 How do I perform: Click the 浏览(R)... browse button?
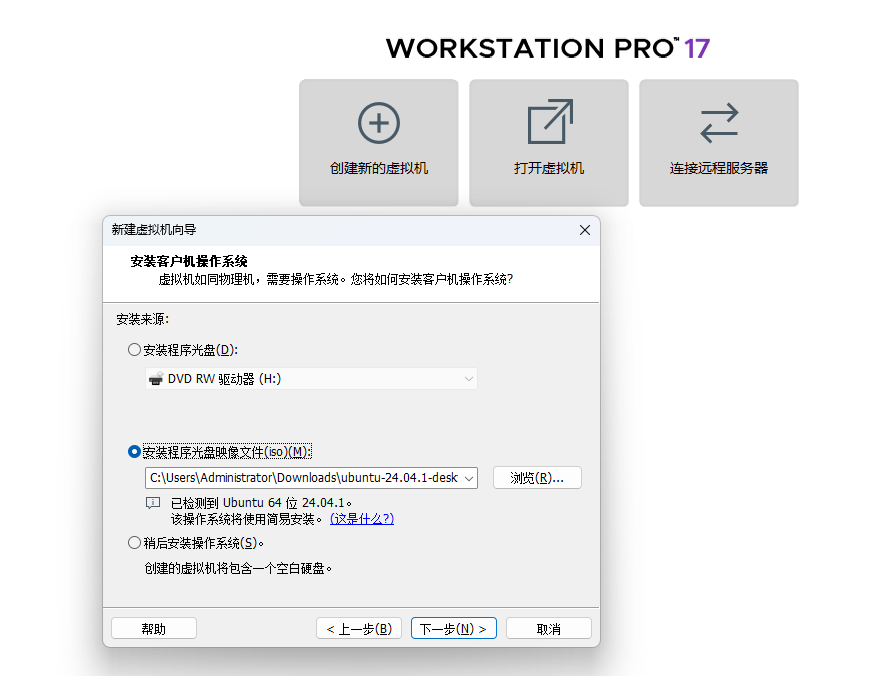[x=537, y=478]
